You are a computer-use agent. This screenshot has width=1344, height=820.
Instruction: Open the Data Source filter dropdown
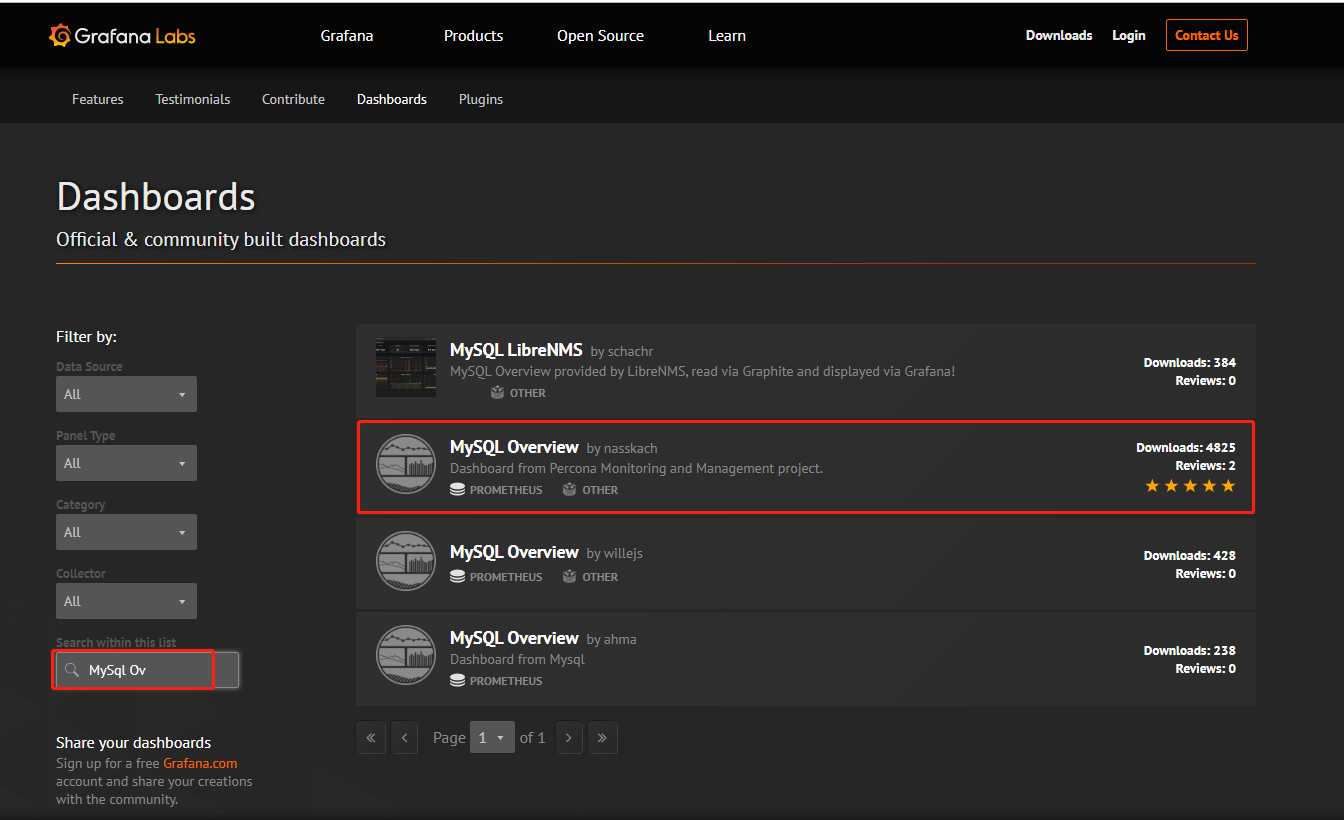[126, 394]
